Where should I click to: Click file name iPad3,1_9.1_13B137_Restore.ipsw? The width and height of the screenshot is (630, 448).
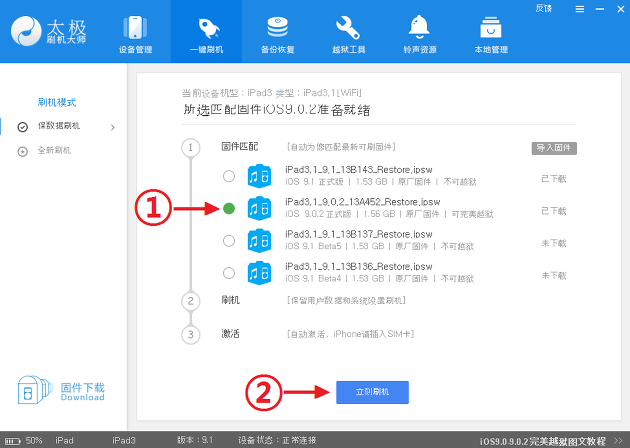tap(359, 234)
